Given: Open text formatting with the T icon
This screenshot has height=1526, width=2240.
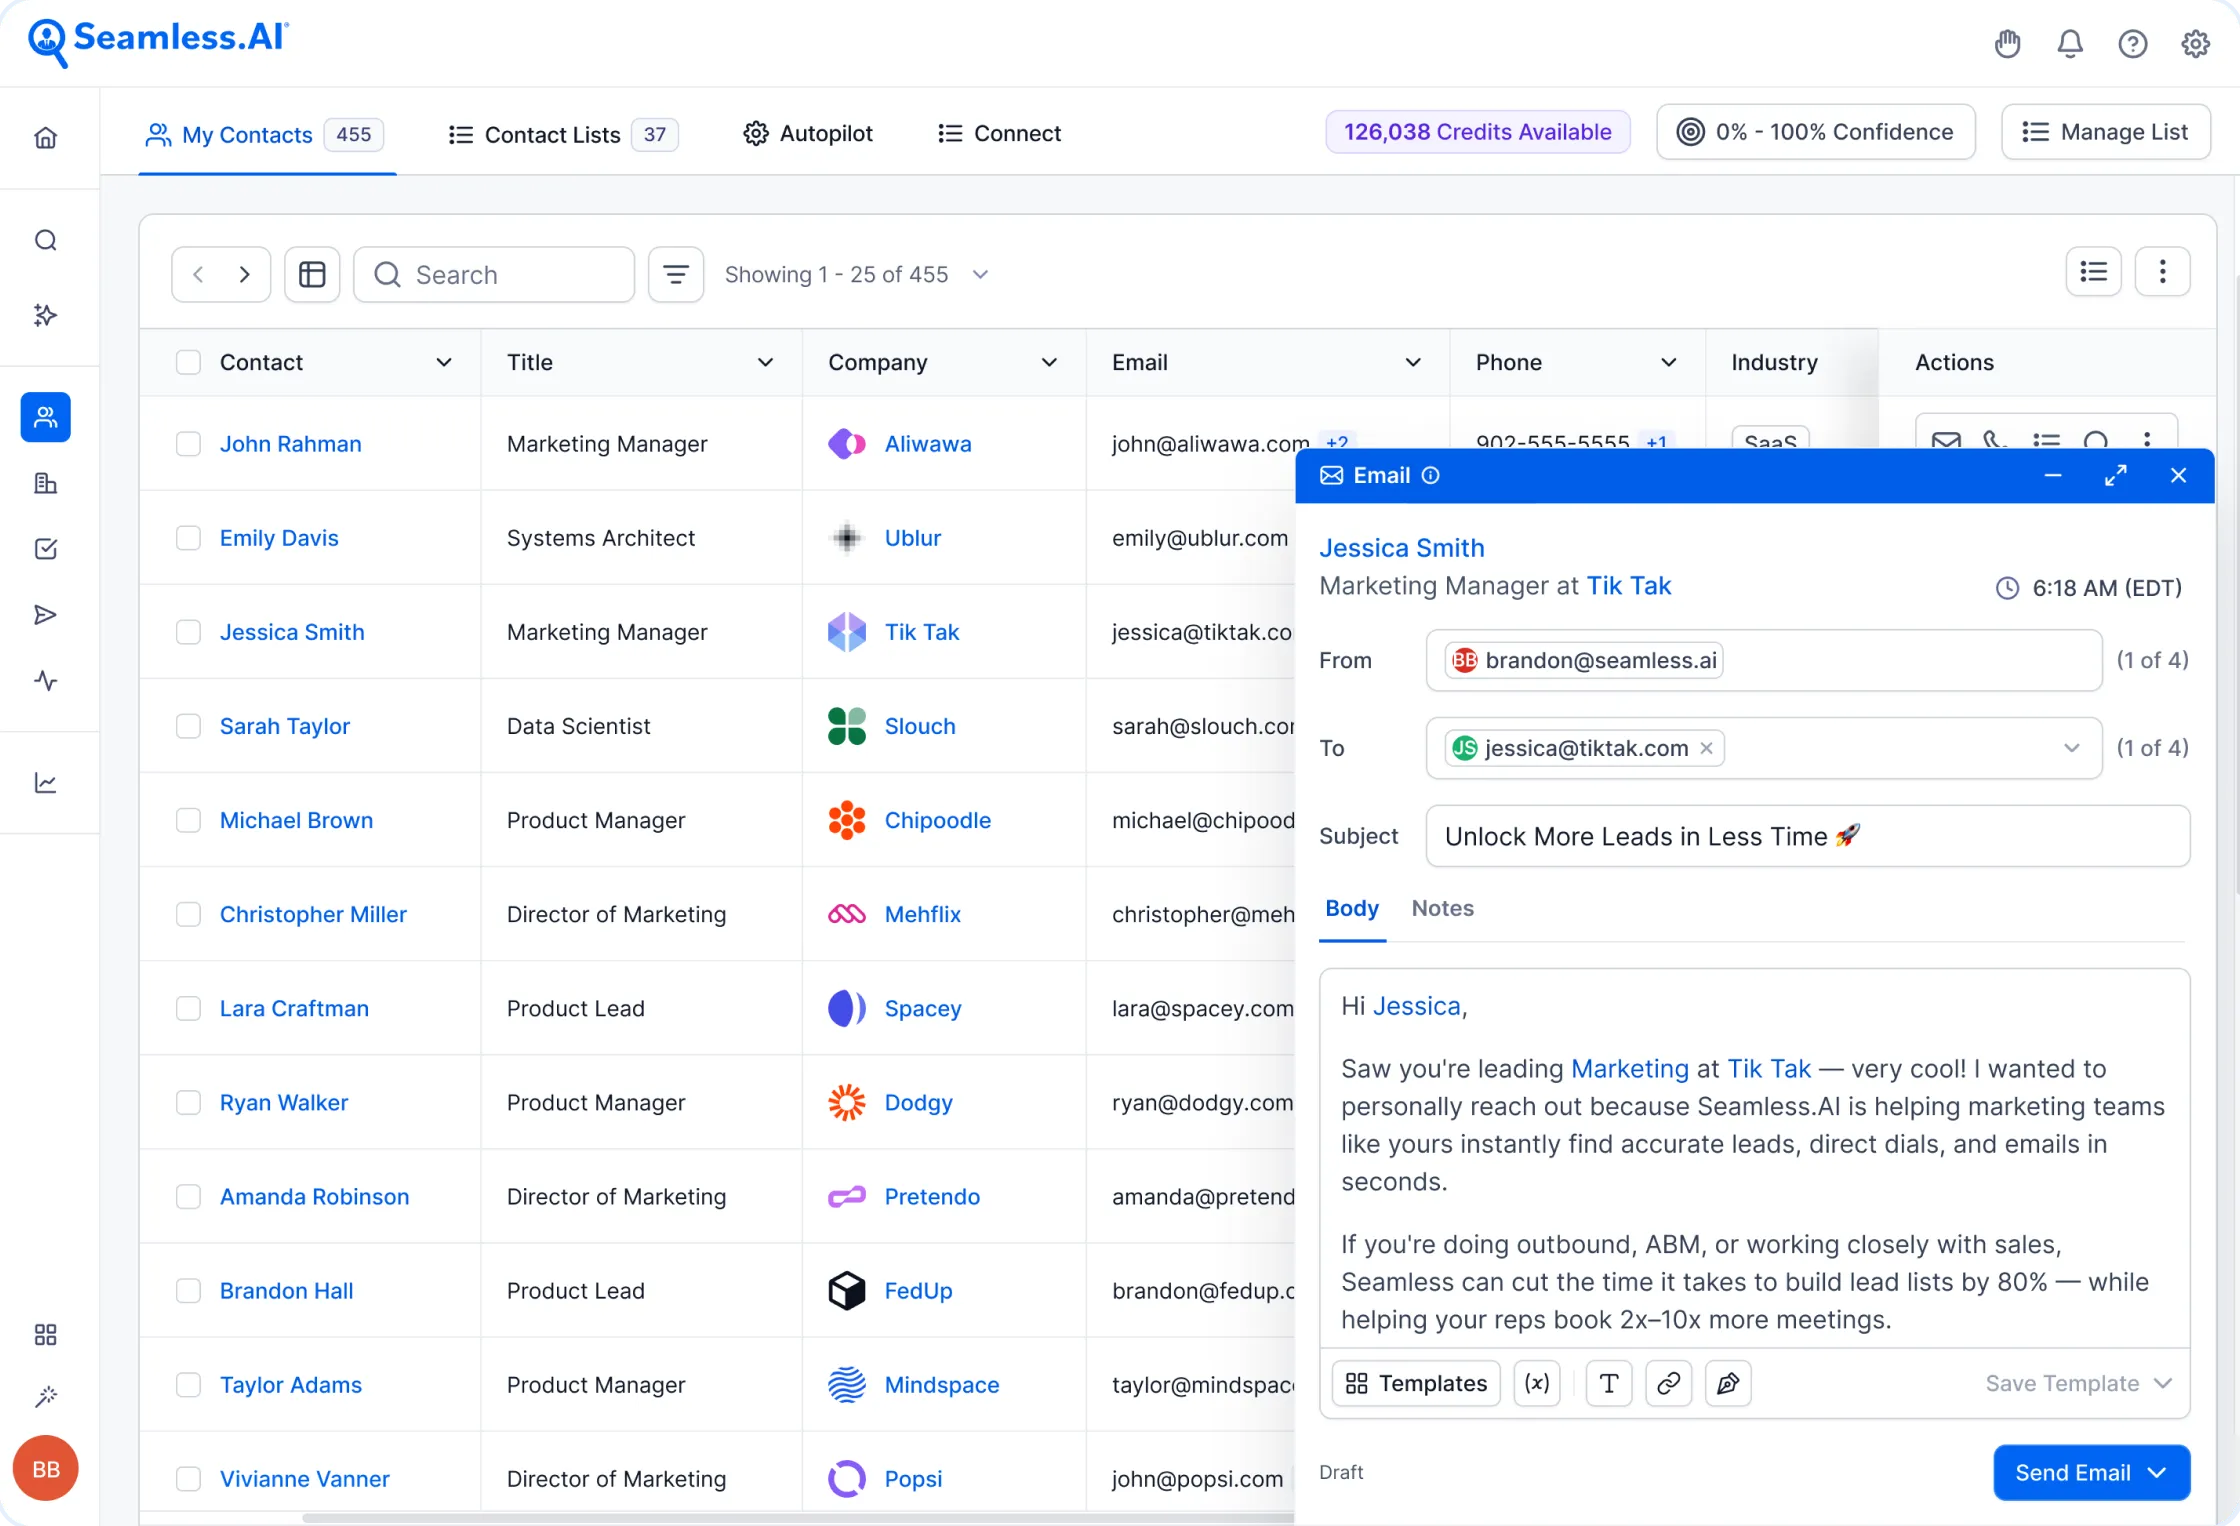Looking at the screenshot, I should click(1608, 1383).
